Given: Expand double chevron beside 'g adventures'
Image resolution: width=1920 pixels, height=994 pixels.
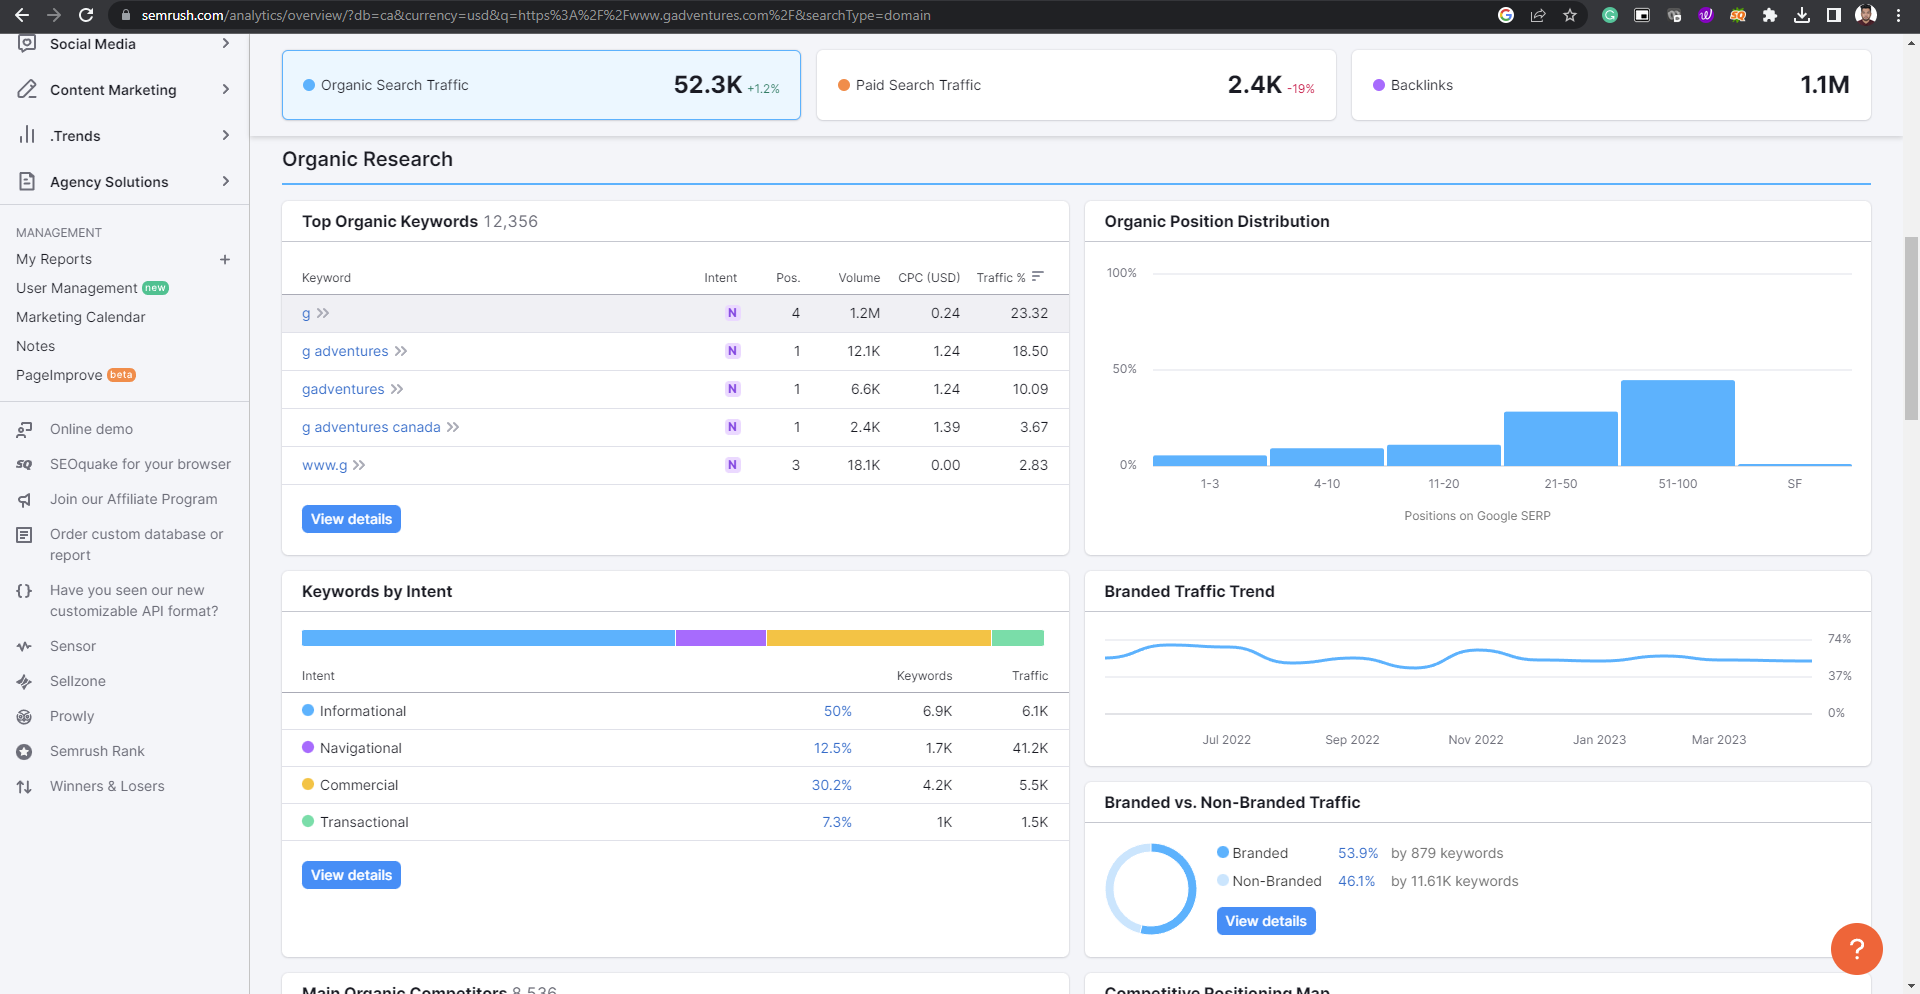Looking at the screenshot, I should [401, 351].
